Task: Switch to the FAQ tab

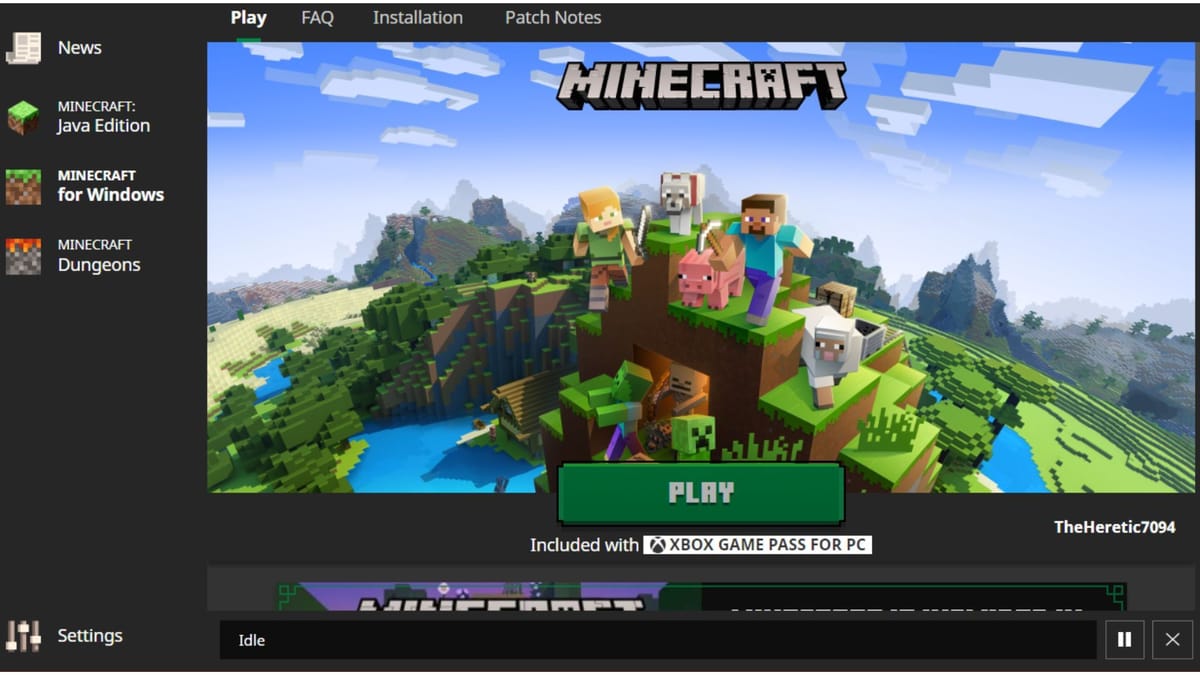Action: point(317,17)
